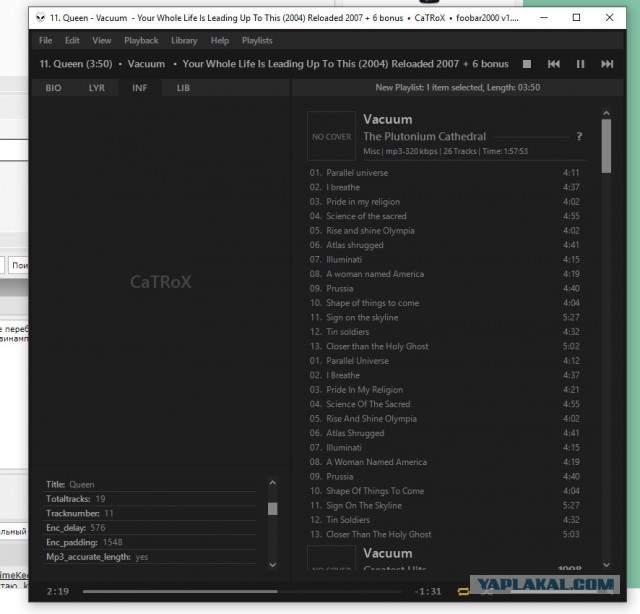Click the elapsed time 2:19 display
This screenshot has width=640, height=614.
tap(58, 592)
